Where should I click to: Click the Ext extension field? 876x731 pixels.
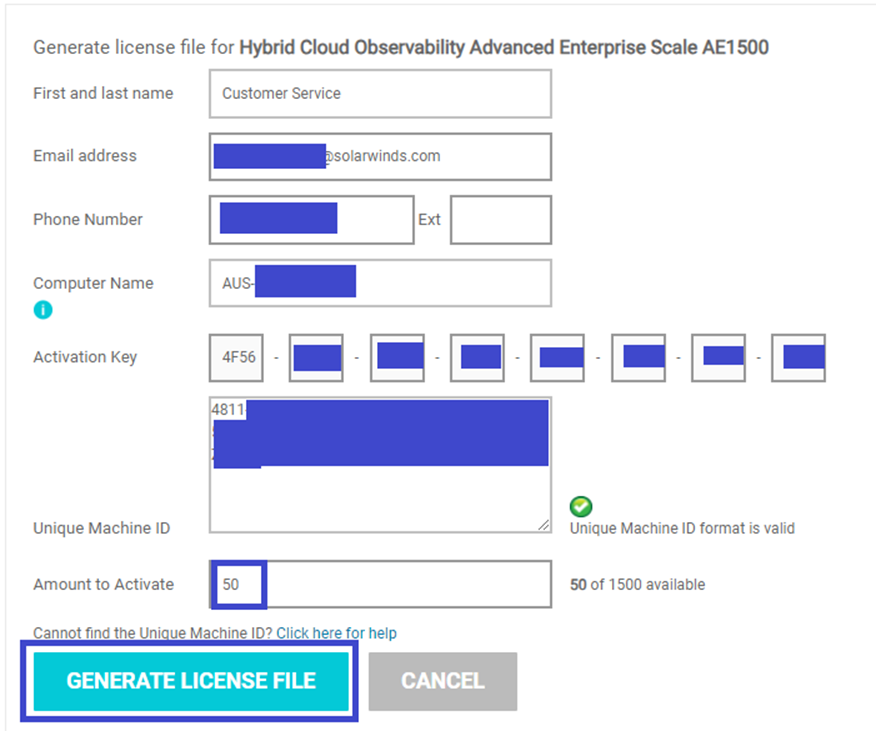500,220
